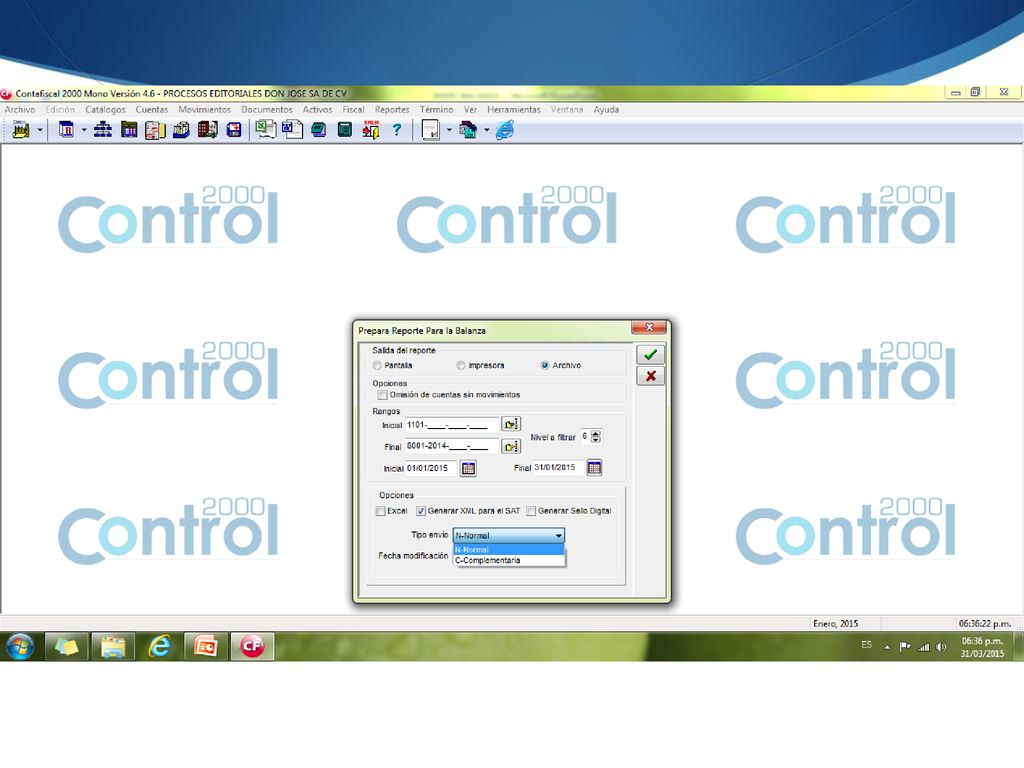Screen dimensions: 1024x768
Task: Click the checked document page icon
Action: point(431,131)
